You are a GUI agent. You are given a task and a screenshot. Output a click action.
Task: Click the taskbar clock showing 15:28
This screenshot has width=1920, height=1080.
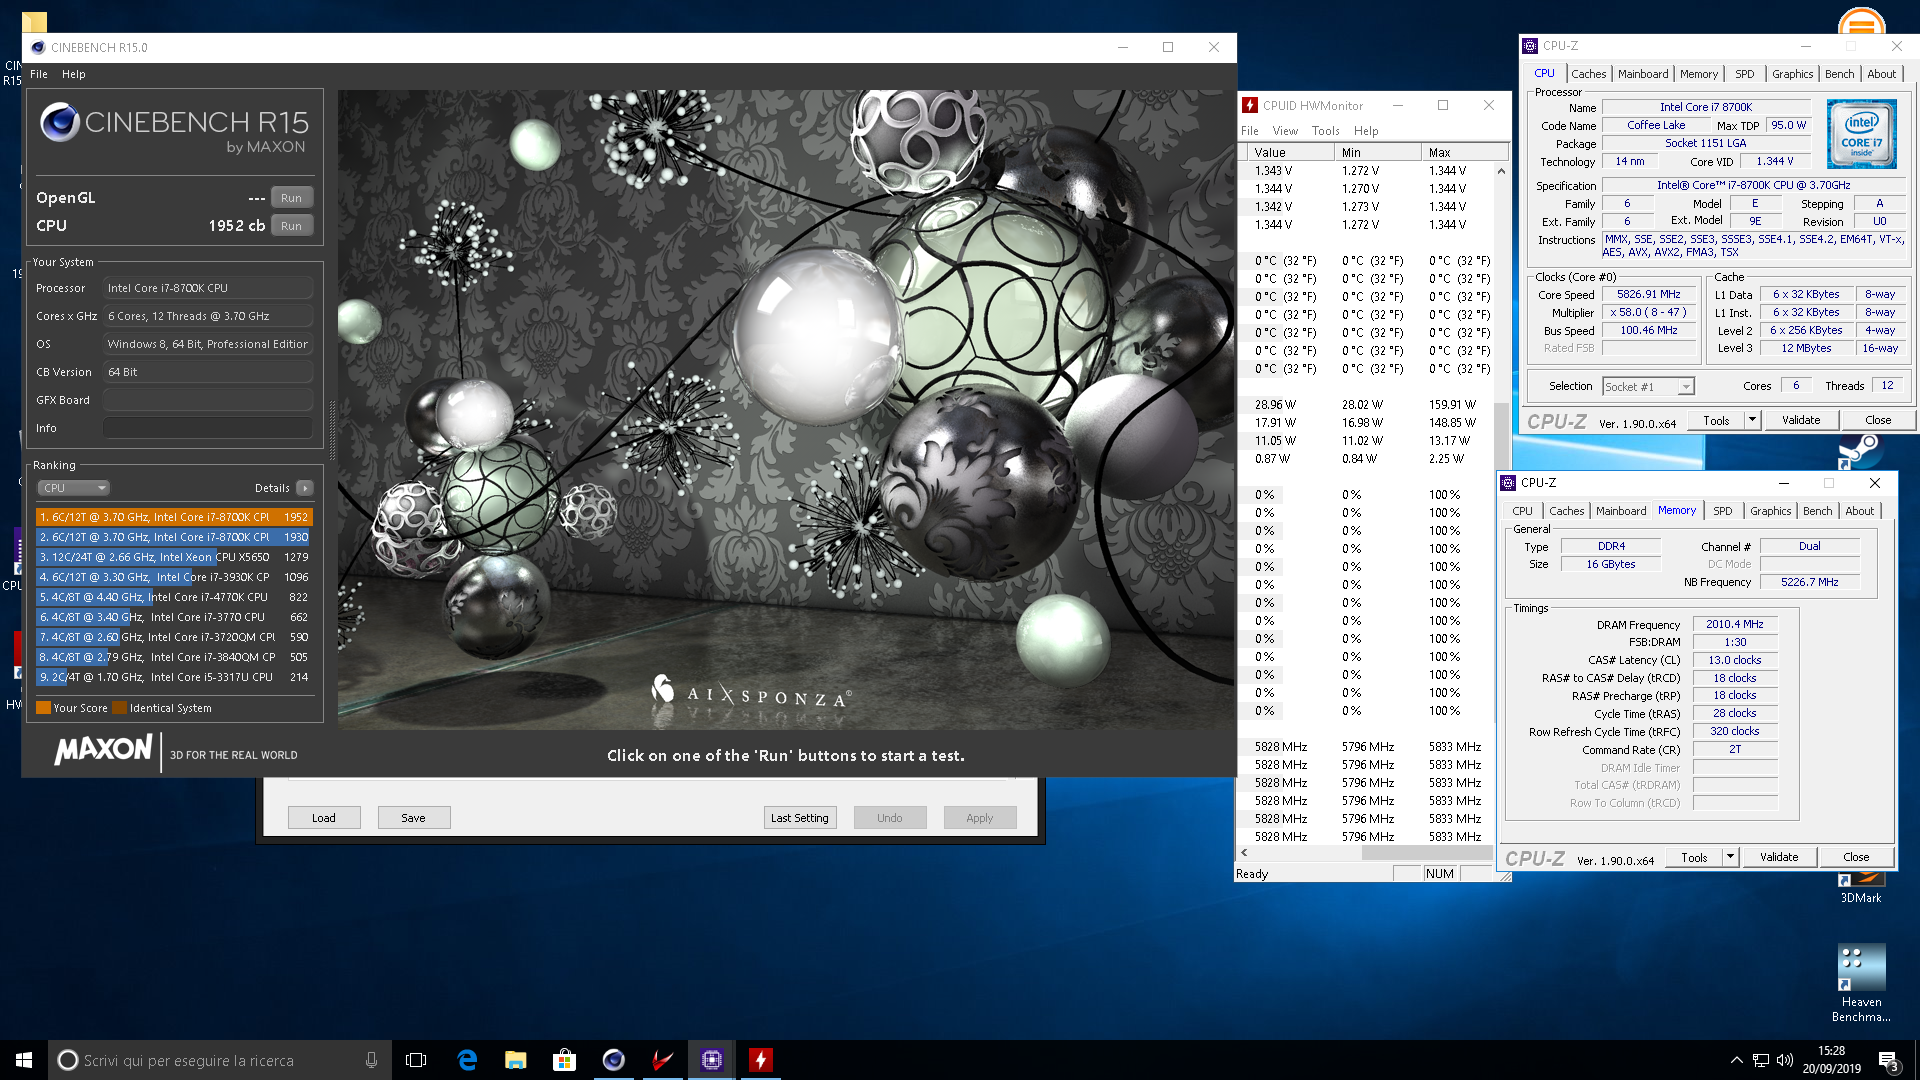click(1832, 1060)
